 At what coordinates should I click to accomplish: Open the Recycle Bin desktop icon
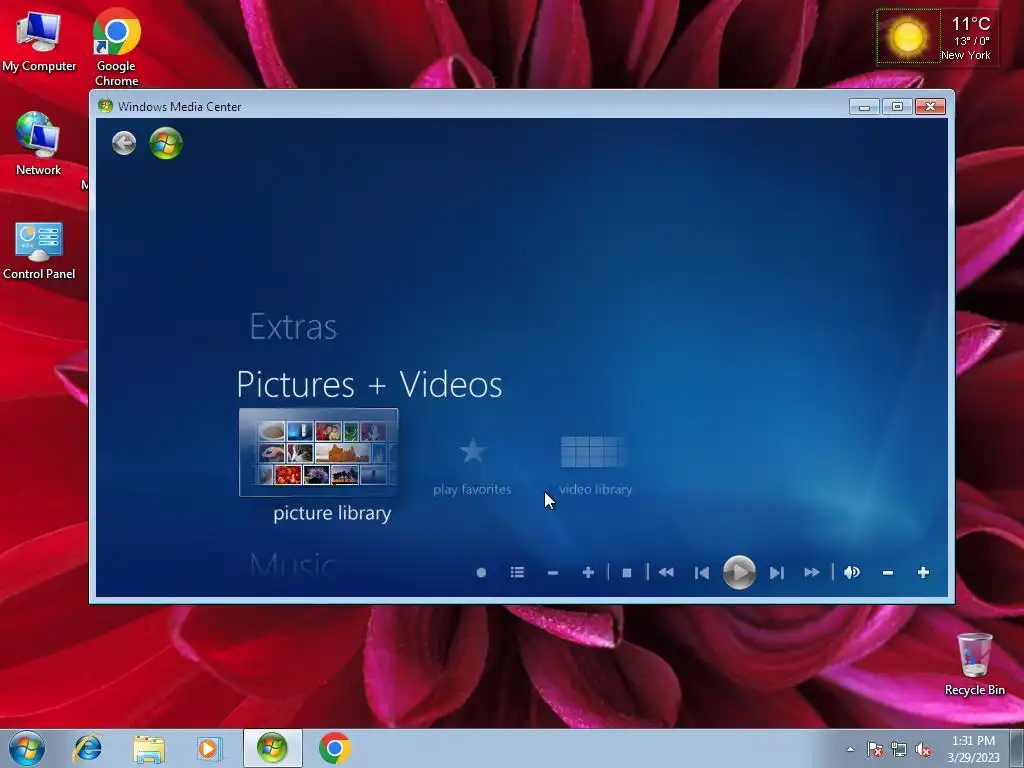[974, 664]
